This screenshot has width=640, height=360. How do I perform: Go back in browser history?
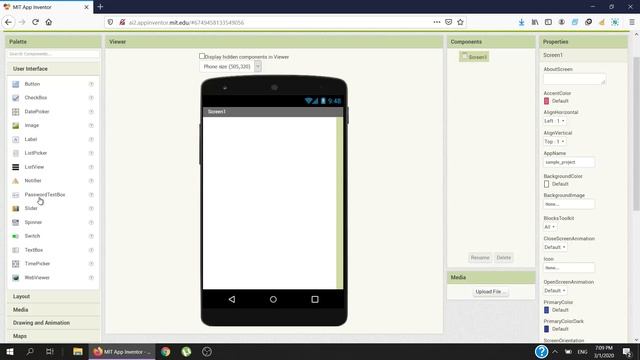click(9, 22)
